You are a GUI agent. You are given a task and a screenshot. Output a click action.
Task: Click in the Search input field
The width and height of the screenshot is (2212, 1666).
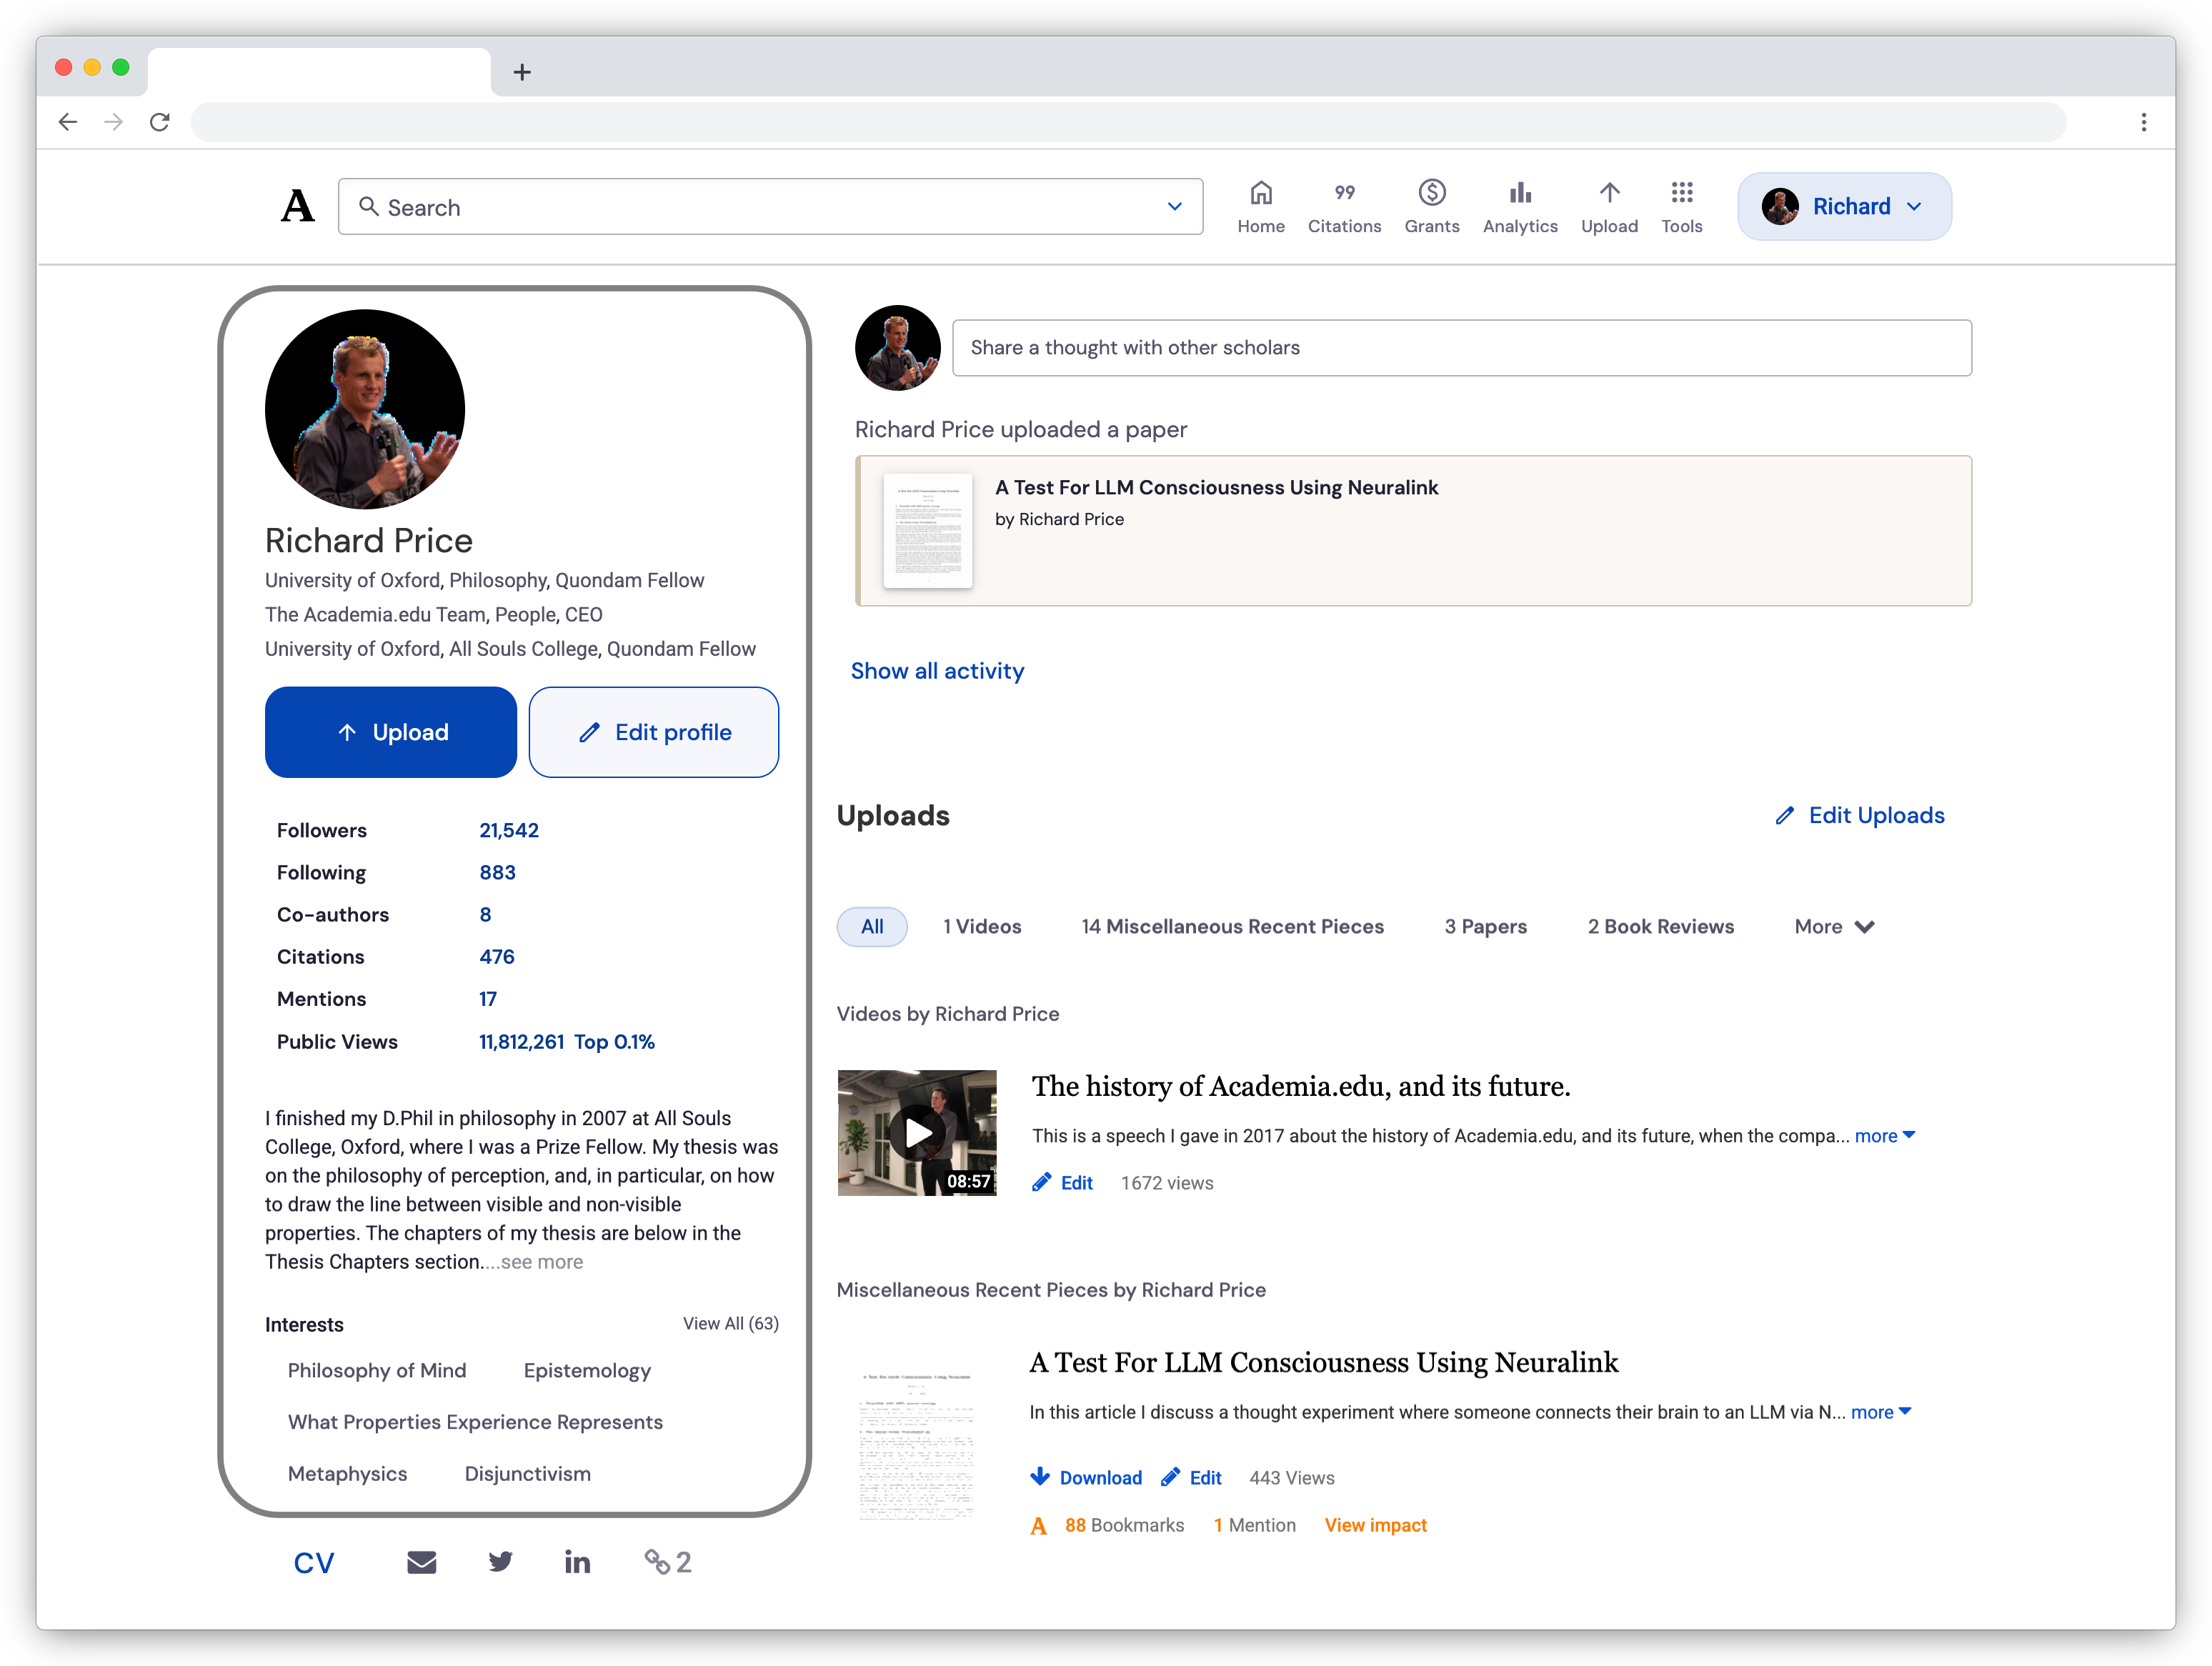(x=770, y=207)
